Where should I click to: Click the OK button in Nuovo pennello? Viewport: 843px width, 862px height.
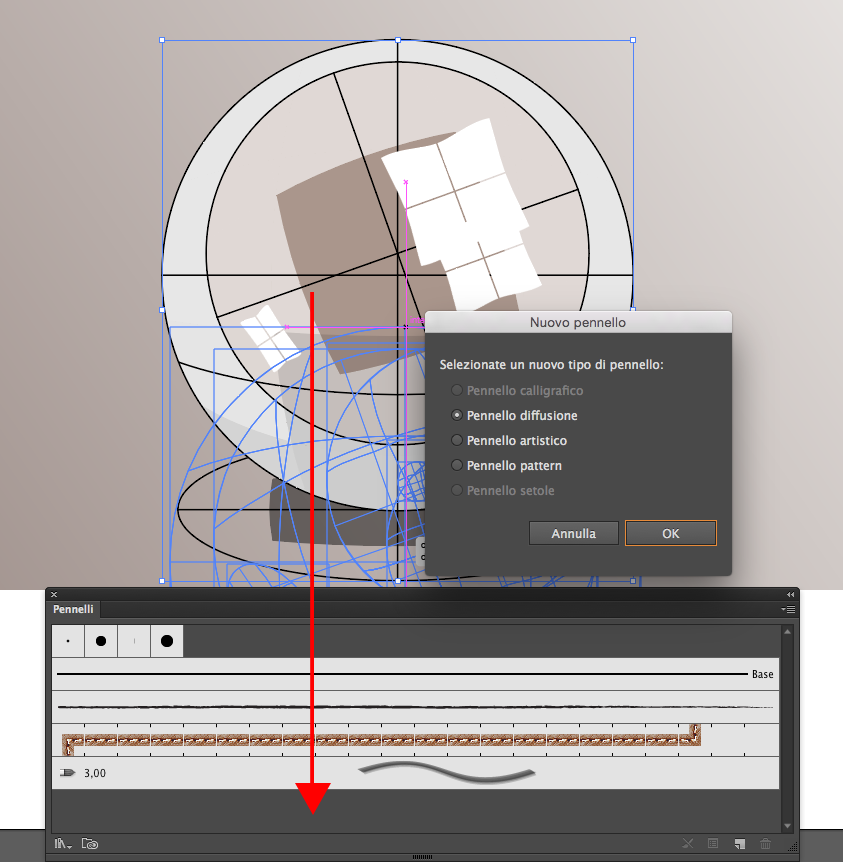[x=671, y=533]
